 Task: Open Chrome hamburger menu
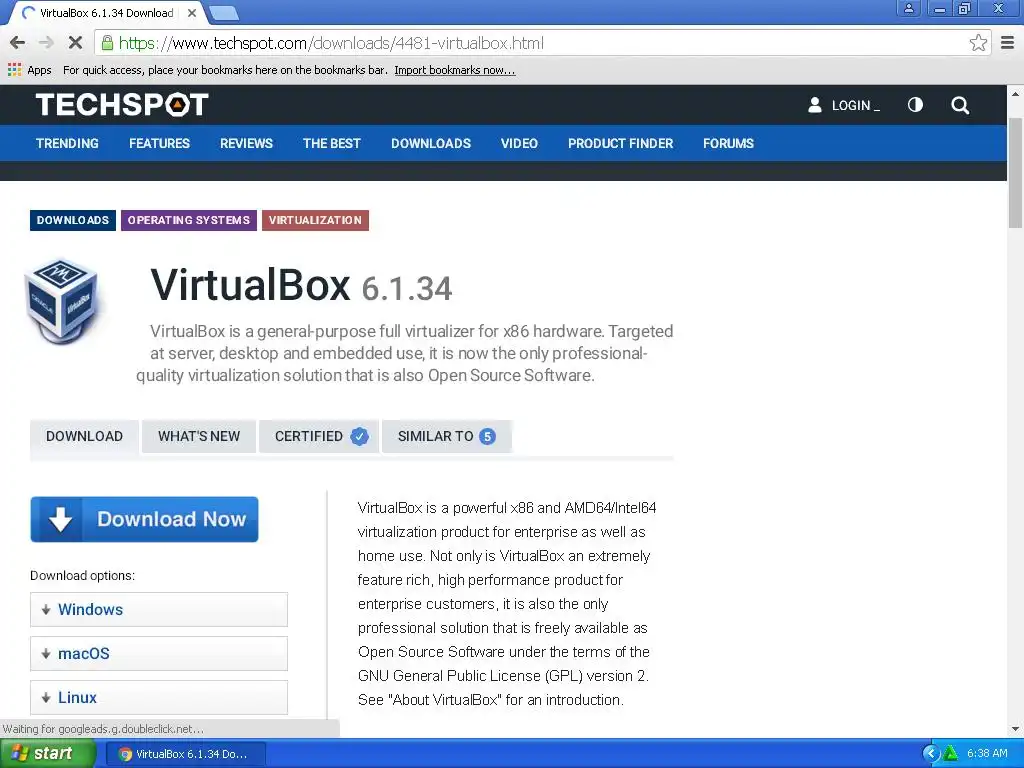click(1008, 43)
